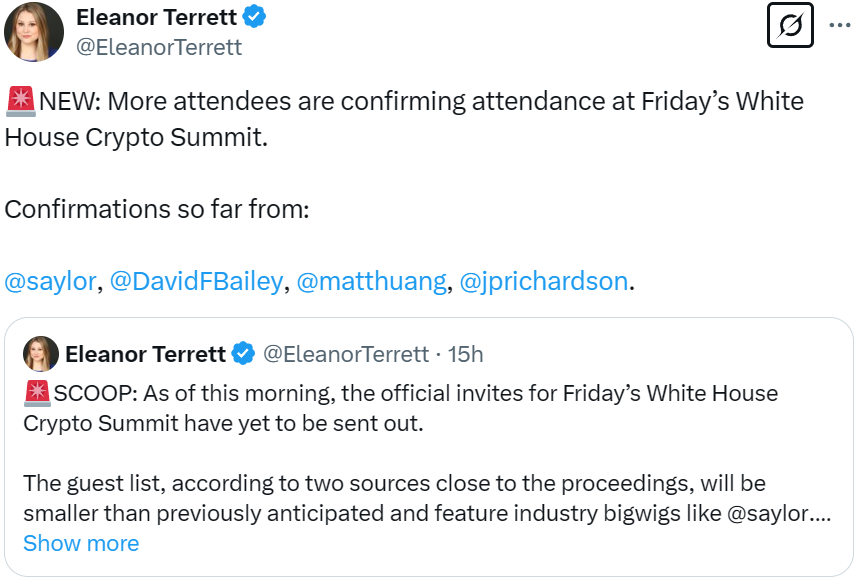Open the @jprichardson mention link

point(544,281)
